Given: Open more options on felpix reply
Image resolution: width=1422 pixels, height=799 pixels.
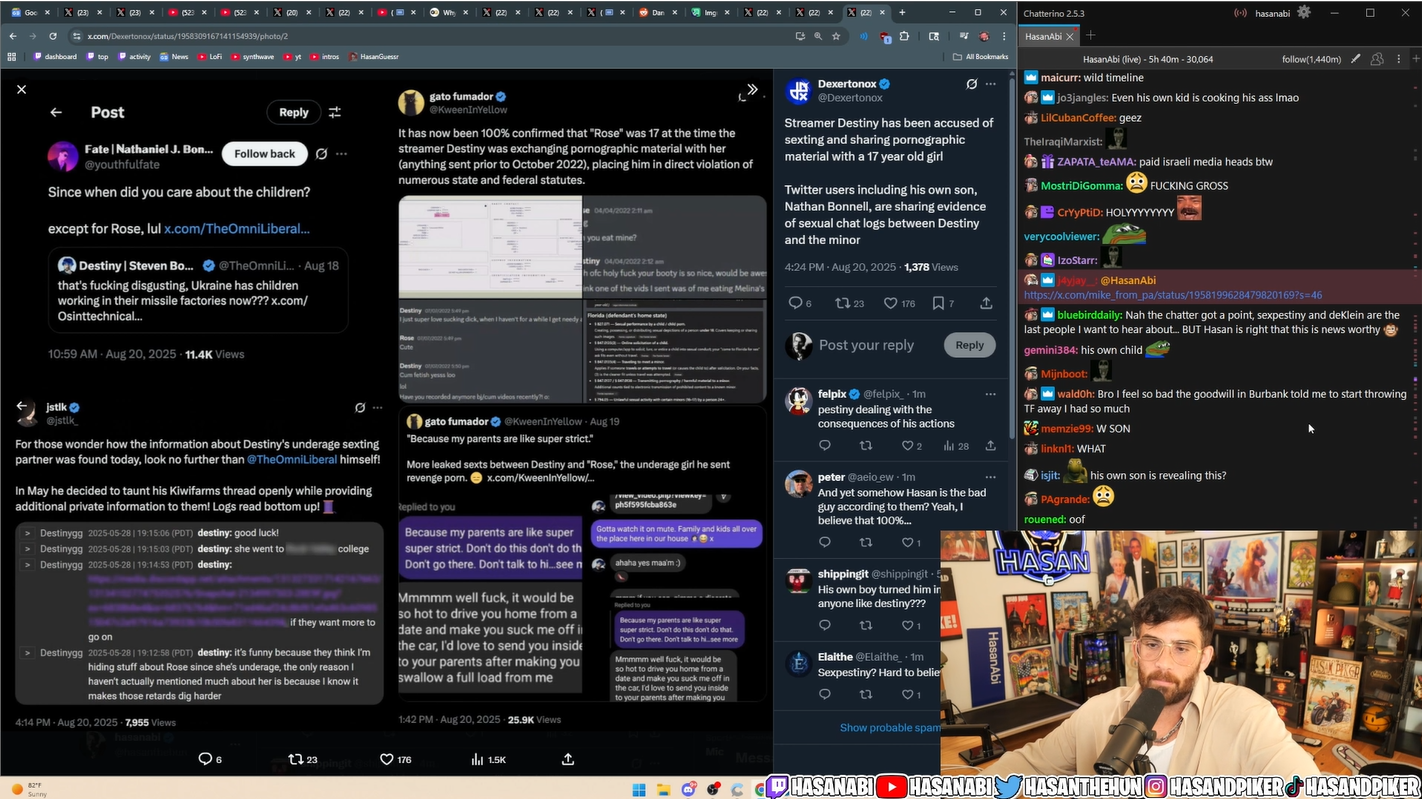Looking at the screenshot, I should (990, 394).
